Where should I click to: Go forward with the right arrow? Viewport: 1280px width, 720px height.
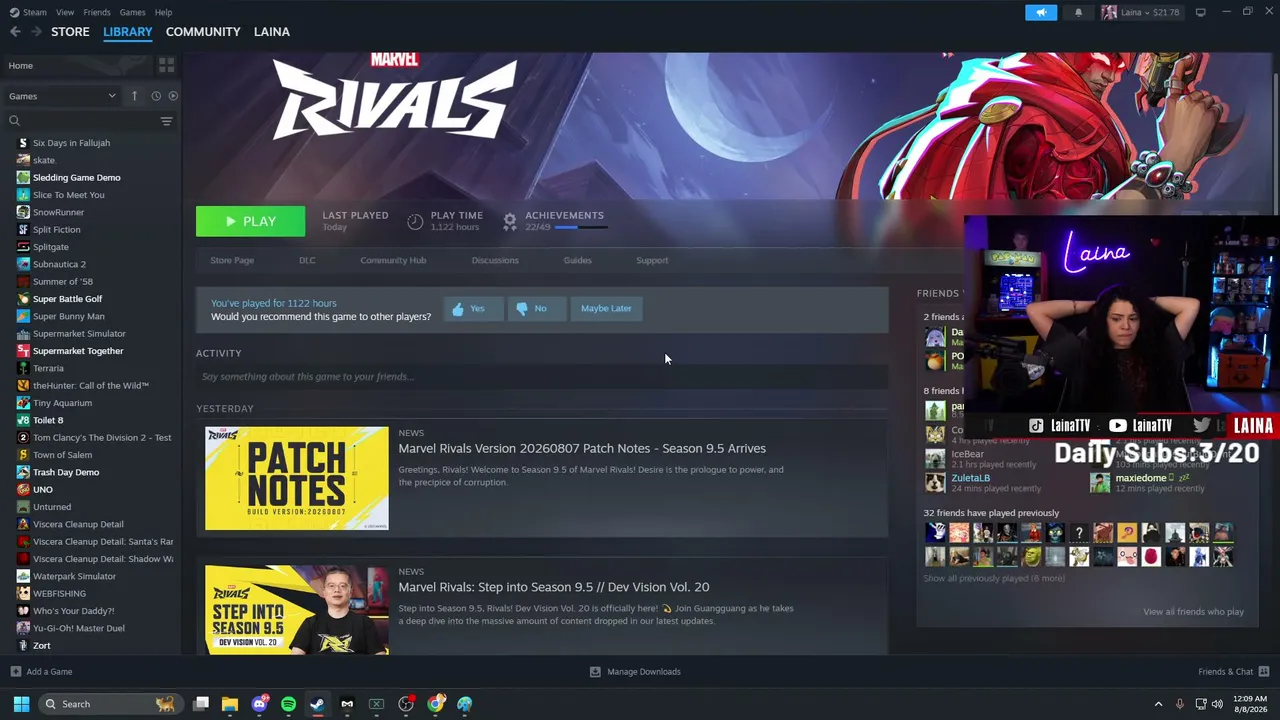pyautogui.click(x=37, y=32)
